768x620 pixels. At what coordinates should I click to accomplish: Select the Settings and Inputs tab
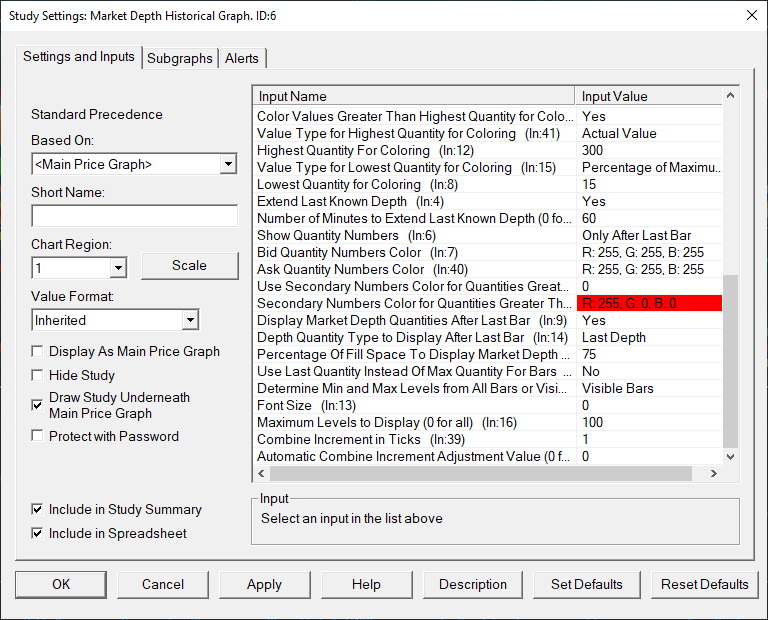[79, 57]
